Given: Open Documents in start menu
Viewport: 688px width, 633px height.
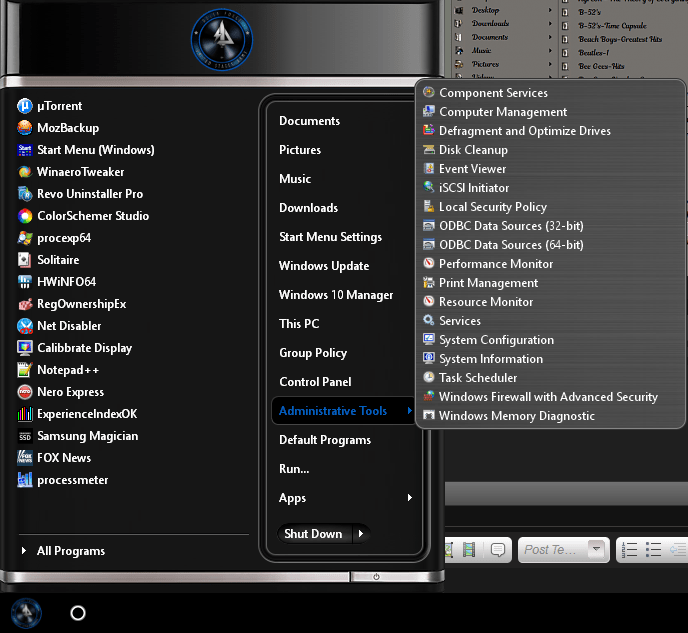Looking at the screenshot, I should [x=309, y=121].
